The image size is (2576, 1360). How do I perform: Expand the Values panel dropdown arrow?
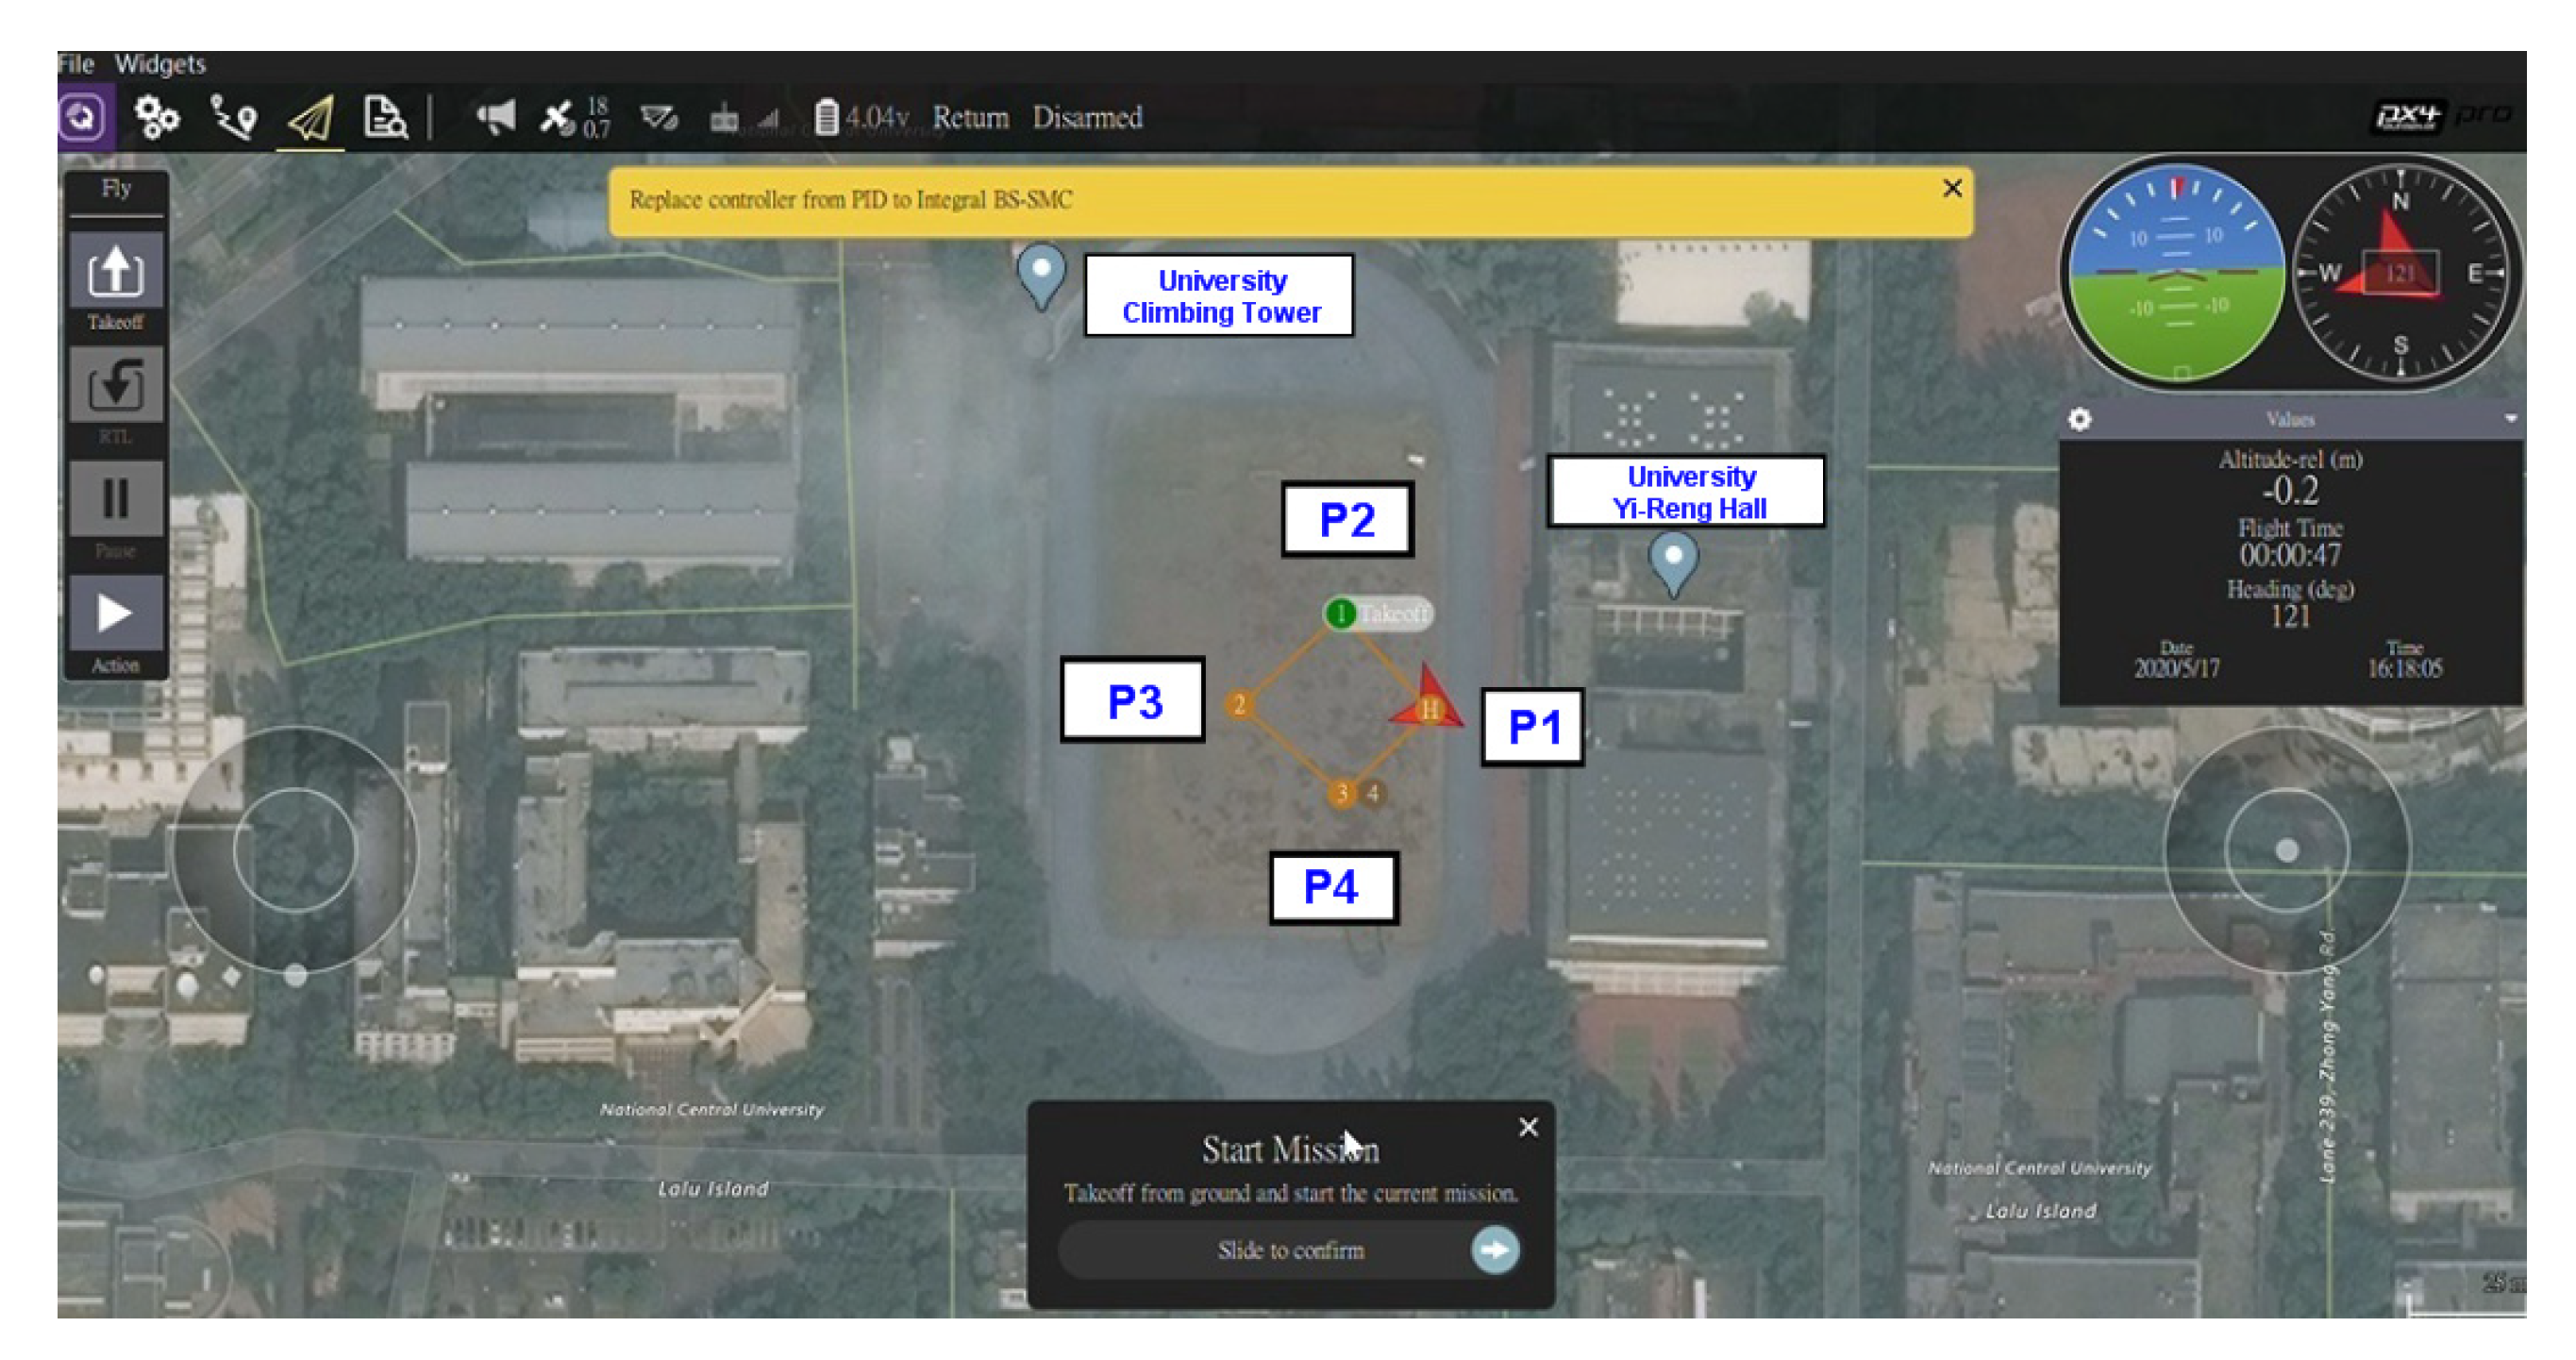2510,419
